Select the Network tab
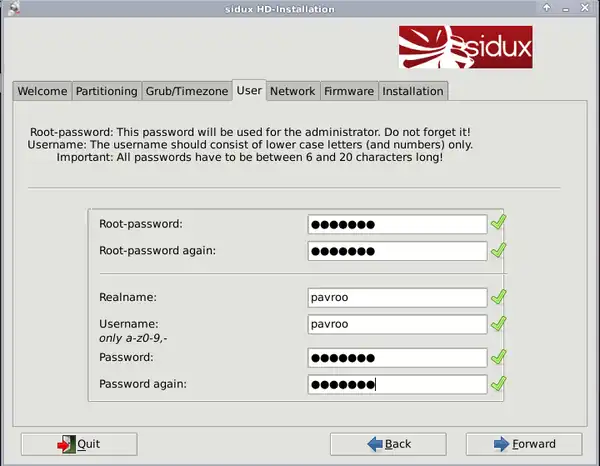 tap(292, 91)
